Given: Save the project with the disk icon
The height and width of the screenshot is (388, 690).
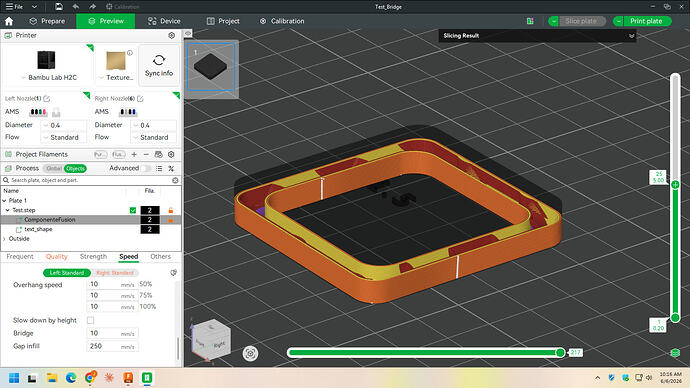Looking at the screenshot, I should click(59, 7).
